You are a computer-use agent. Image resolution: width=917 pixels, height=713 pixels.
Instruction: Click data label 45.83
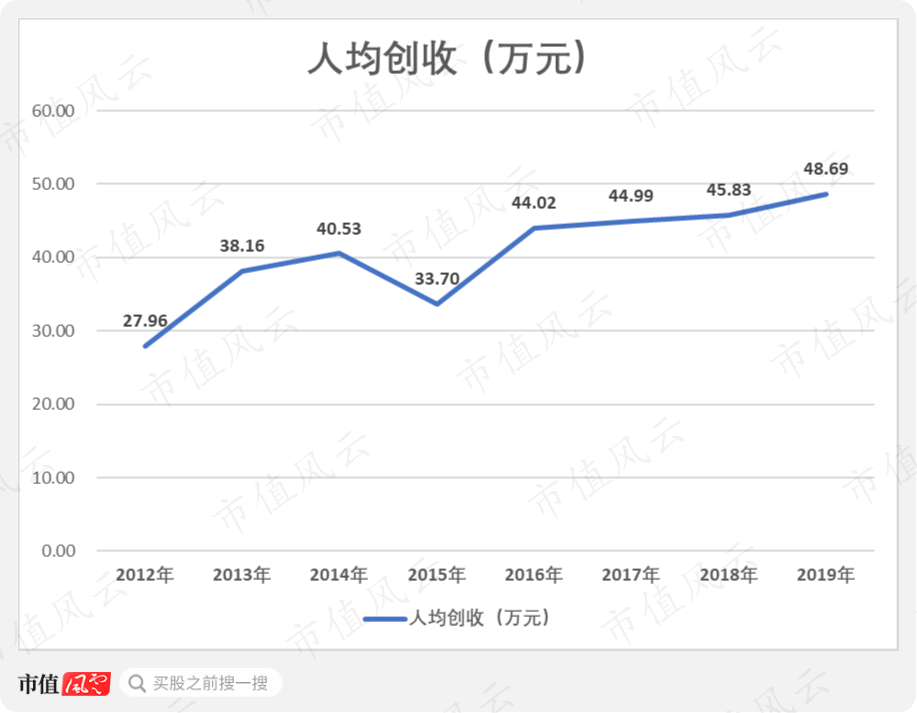[x=729, y=190]
